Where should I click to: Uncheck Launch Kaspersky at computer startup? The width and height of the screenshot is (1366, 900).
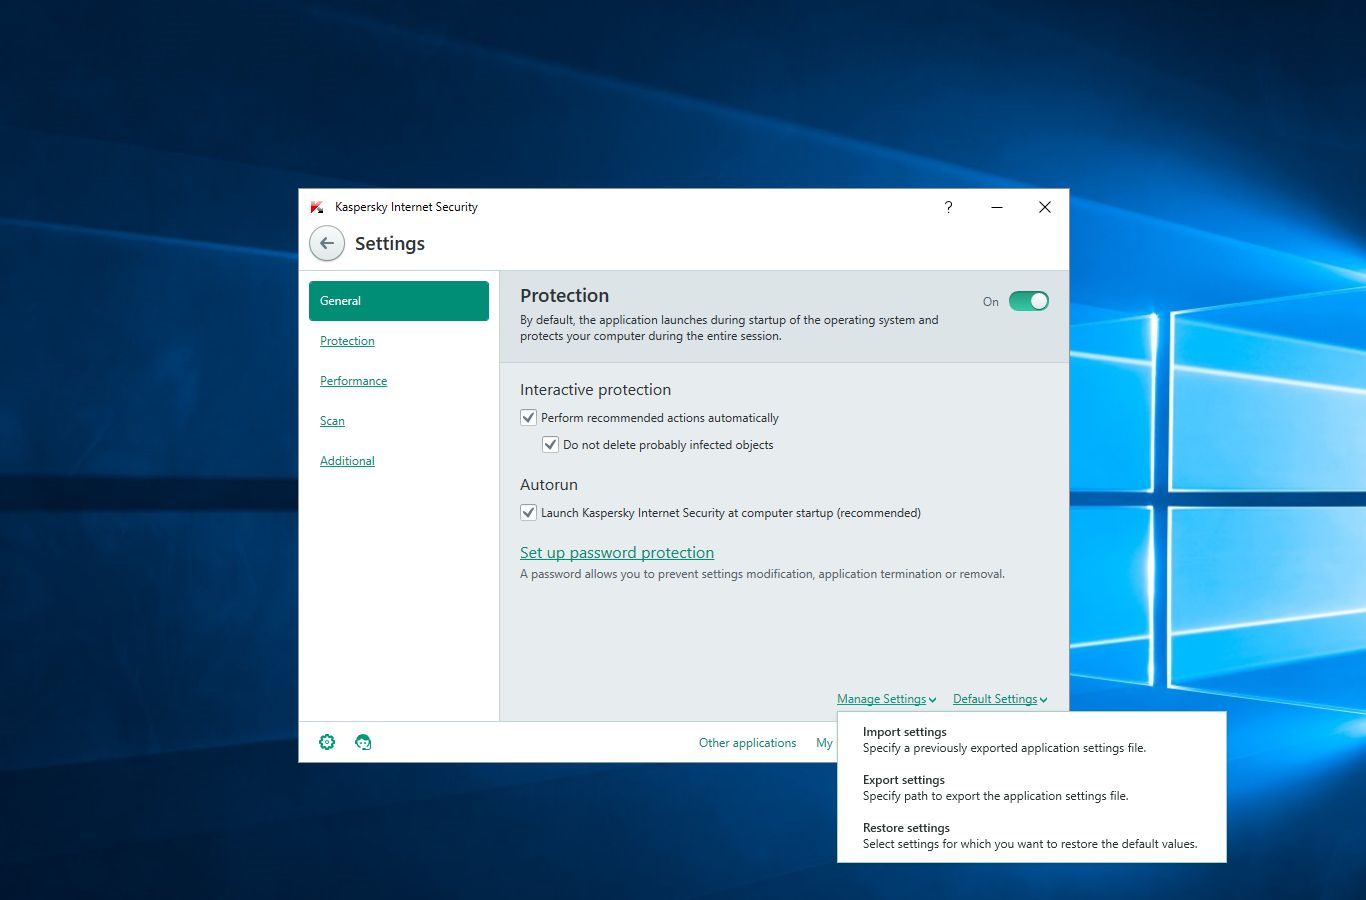point(528,512)
